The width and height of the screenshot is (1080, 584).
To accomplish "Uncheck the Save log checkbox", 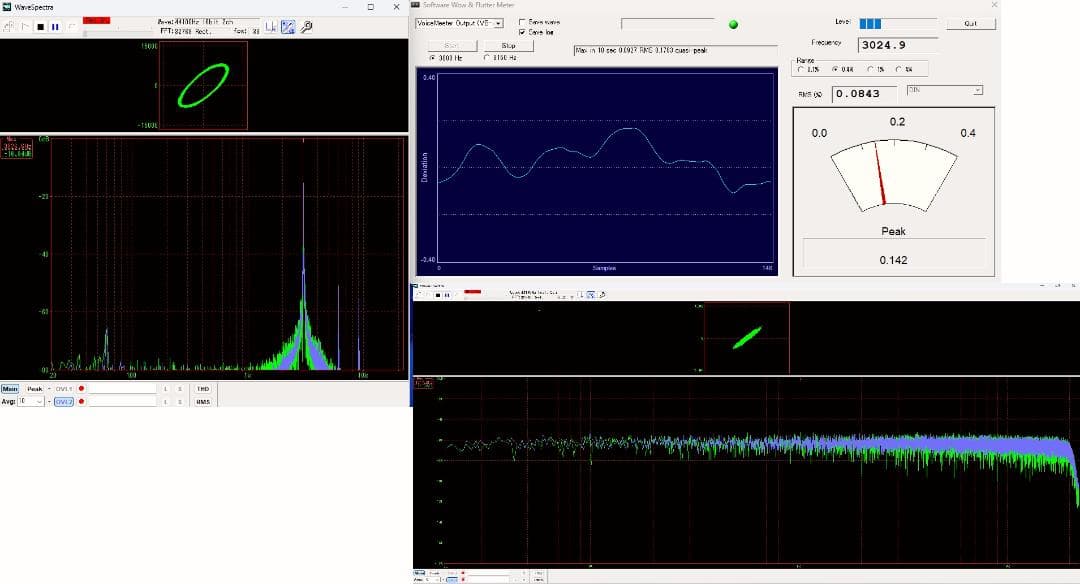I will pos(522,32).
